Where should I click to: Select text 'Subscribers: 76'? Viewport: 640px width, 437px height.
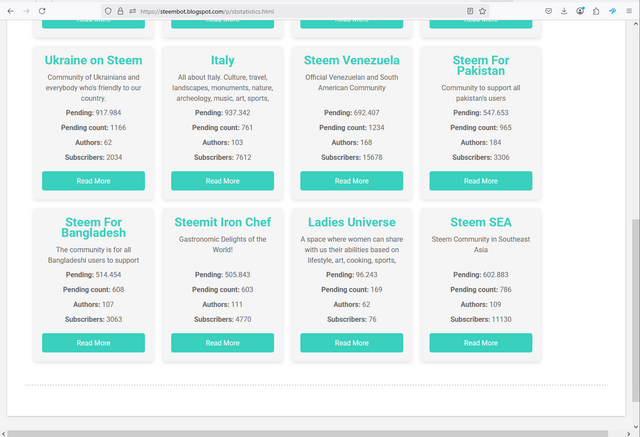pos(352,319)
